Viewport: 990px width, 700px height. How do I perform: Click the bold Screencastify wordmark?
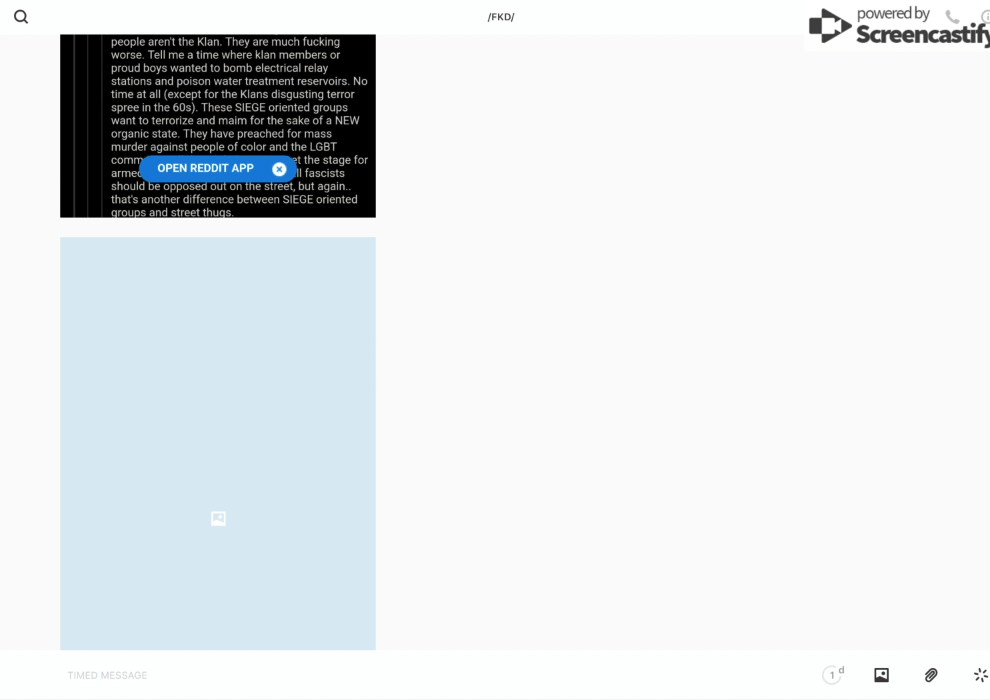pos(920,35)
